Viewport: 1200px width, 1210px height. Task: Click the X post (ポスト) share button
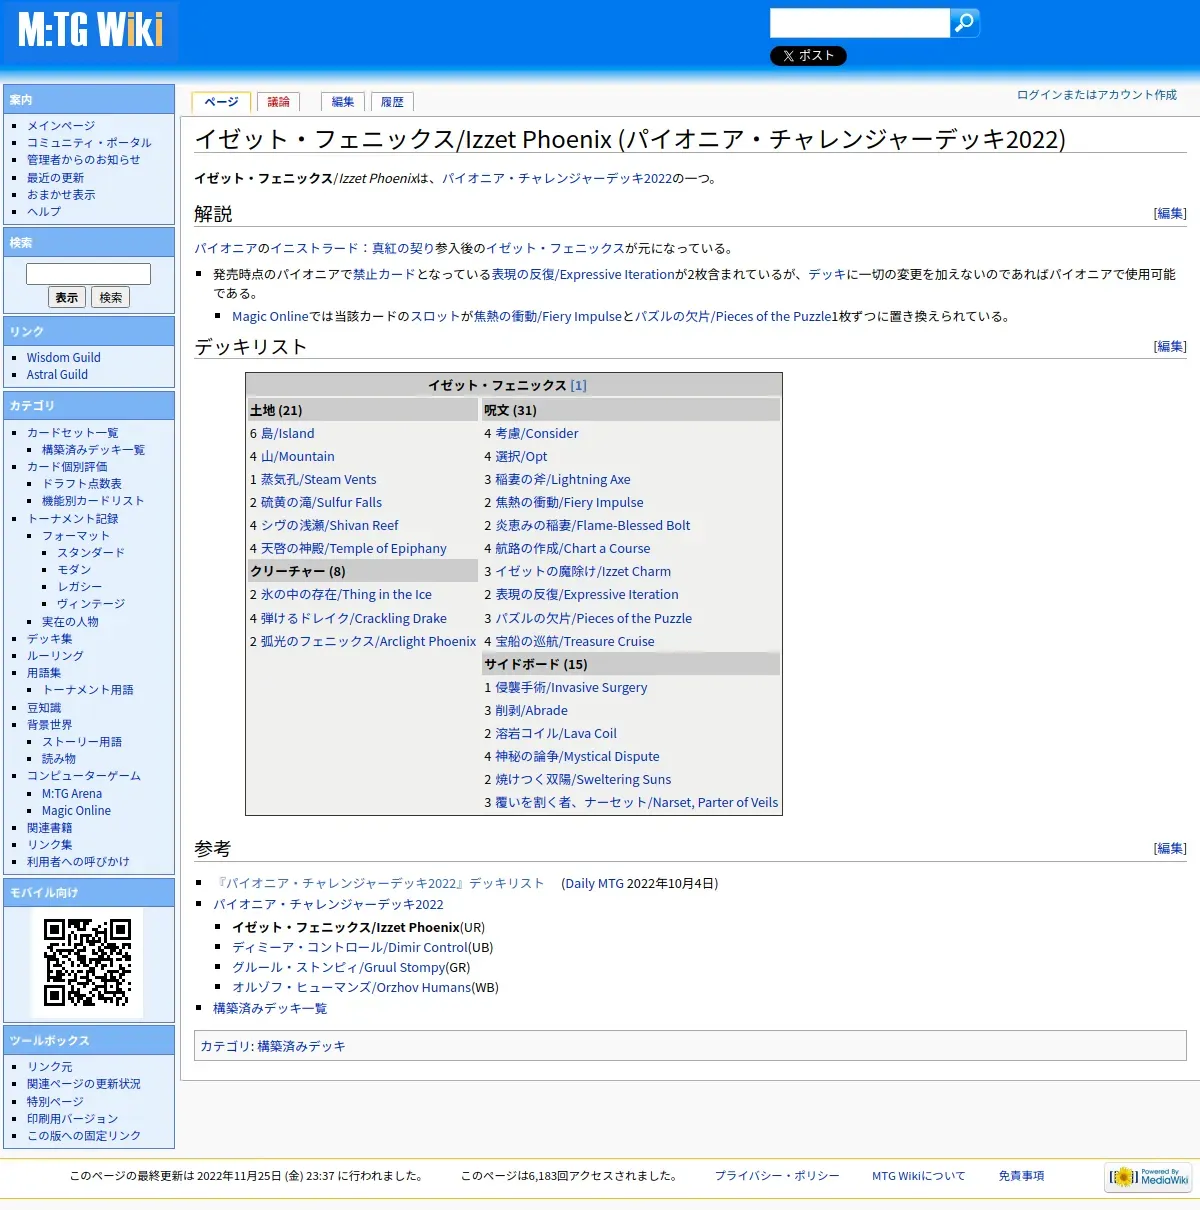(x=808, y=56)
